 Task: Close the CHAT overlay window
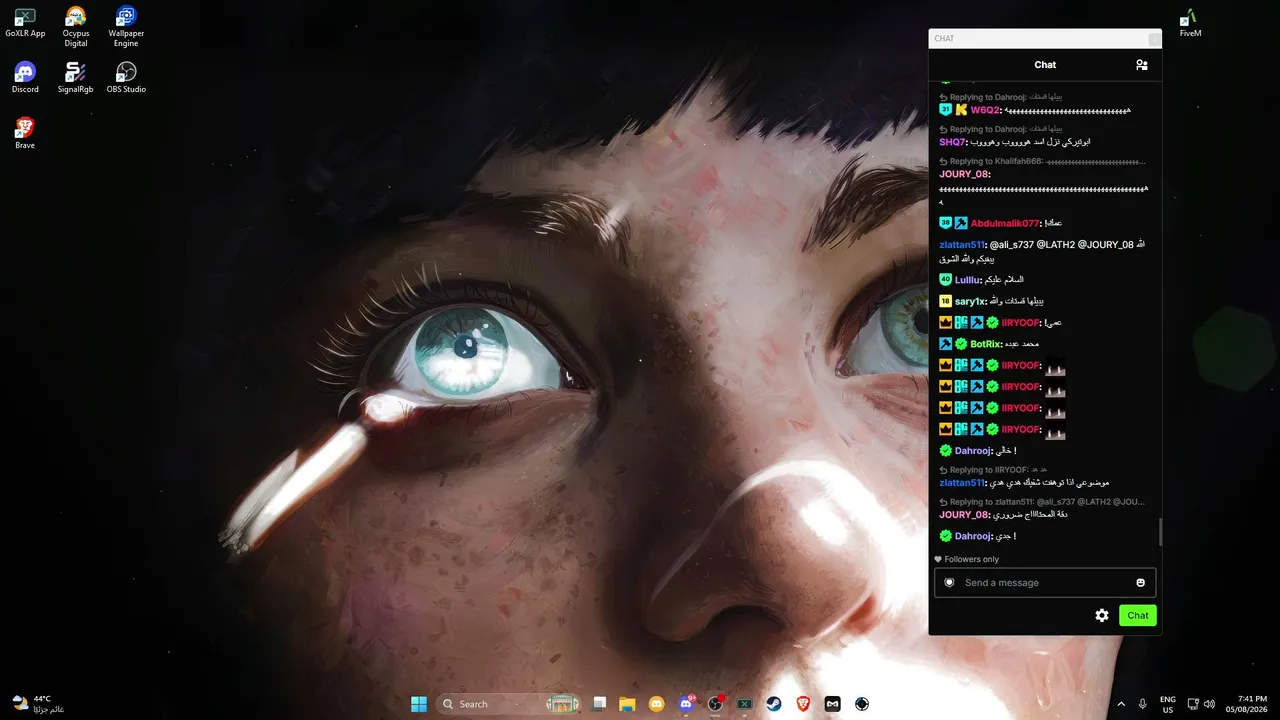click(x=1155, y=39)
